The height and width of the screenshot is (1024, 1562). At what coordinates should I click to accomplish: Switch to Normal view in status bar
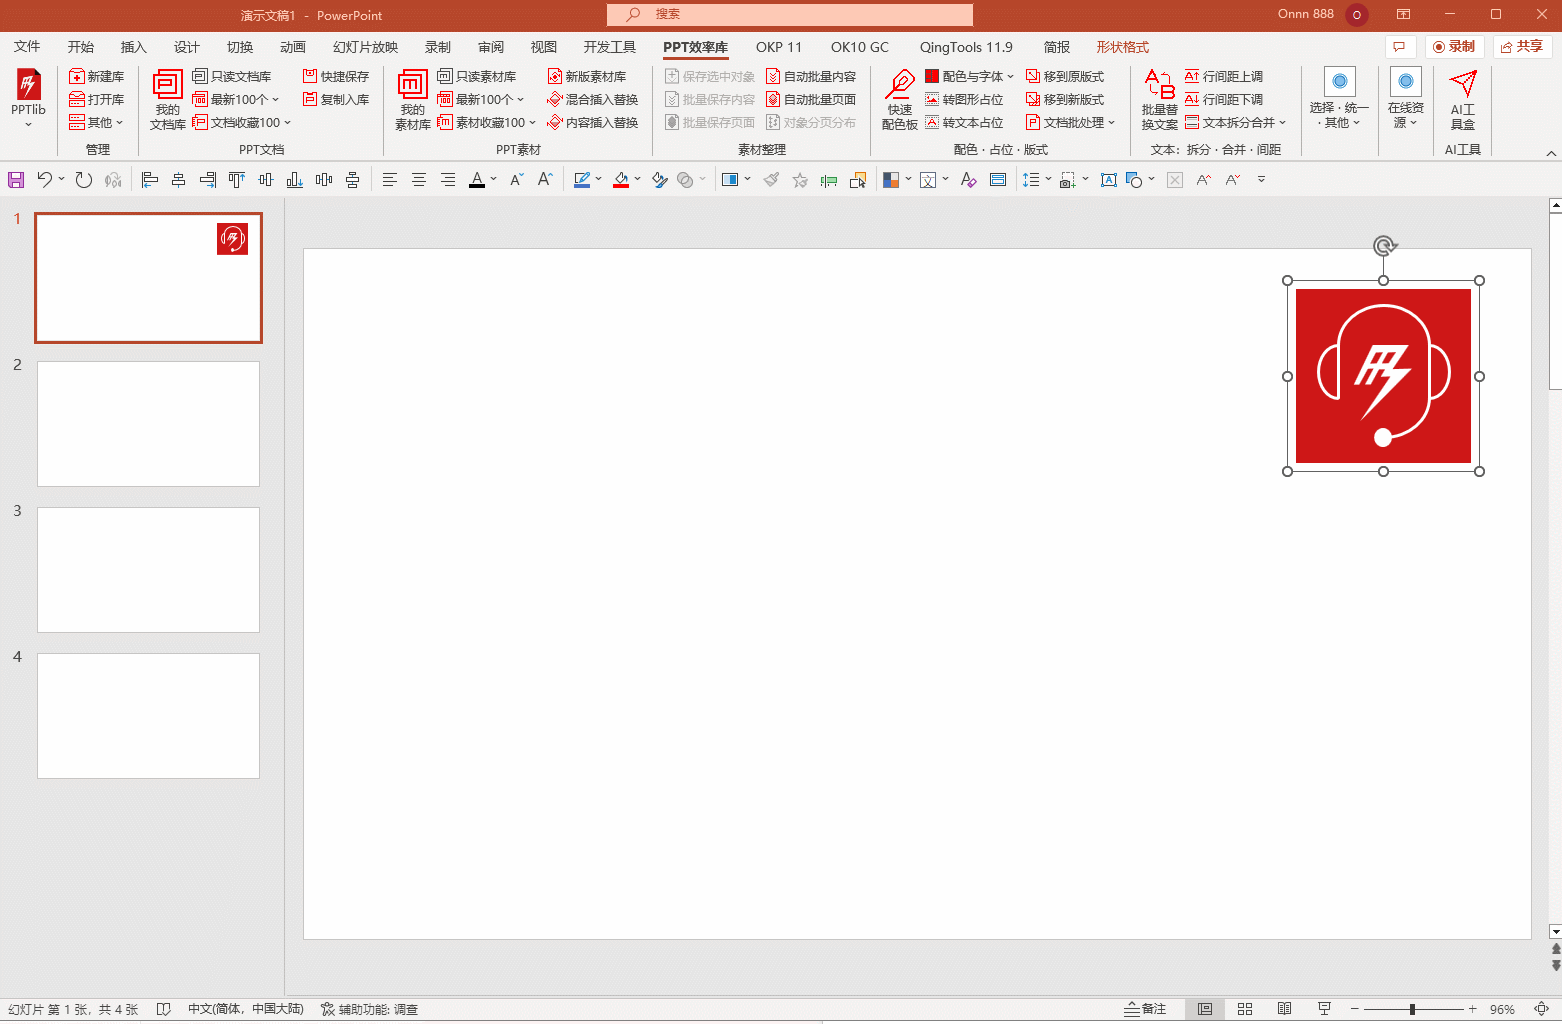pos(1205,1009)
